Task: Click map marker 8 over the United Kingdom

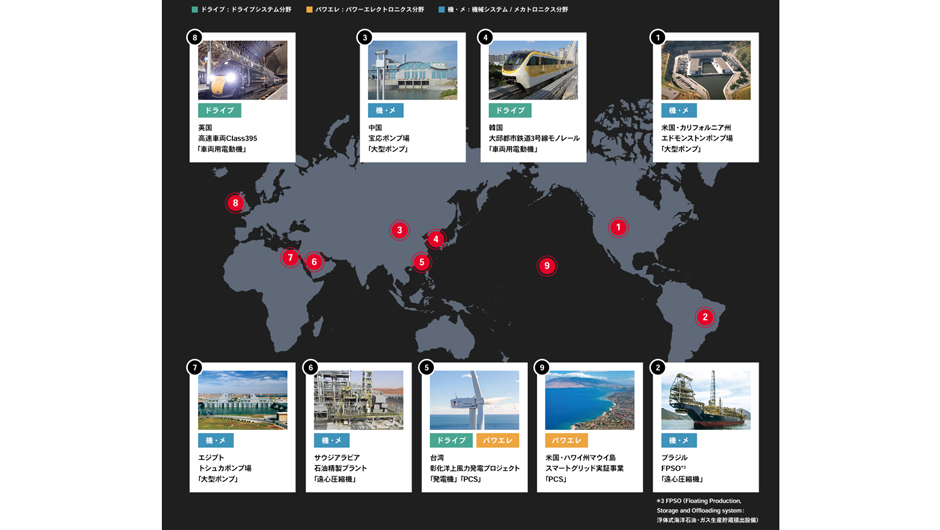Action: pos(235,203)
